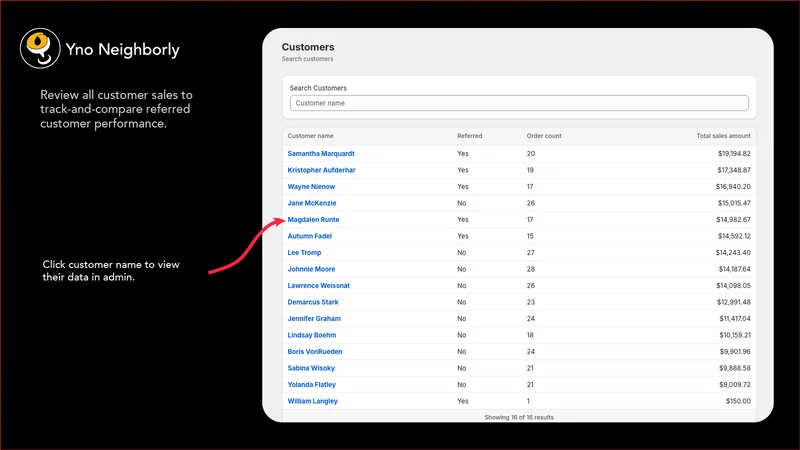The height and width of the screenshot is (450, 800).
Task: Open Jane McKenzie customer link
Action: 312,203
